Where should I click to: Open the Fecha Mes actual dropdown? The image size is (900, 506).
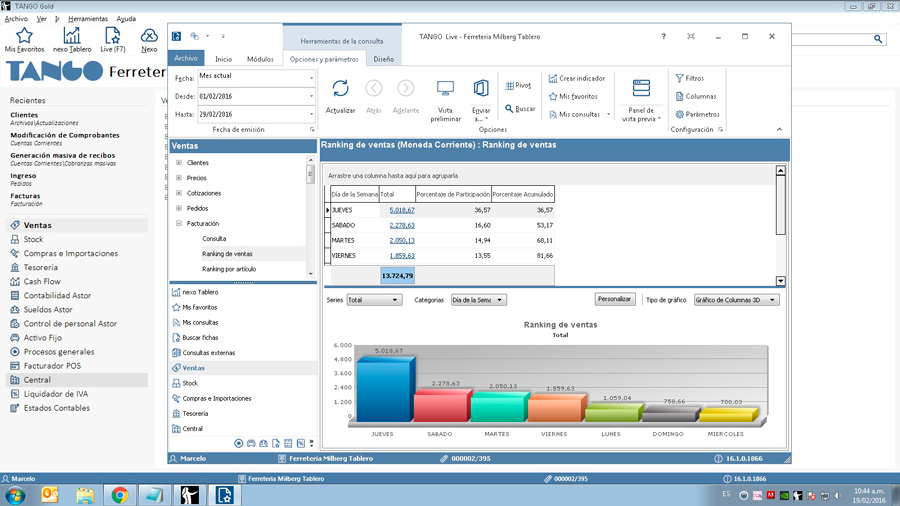312,78
